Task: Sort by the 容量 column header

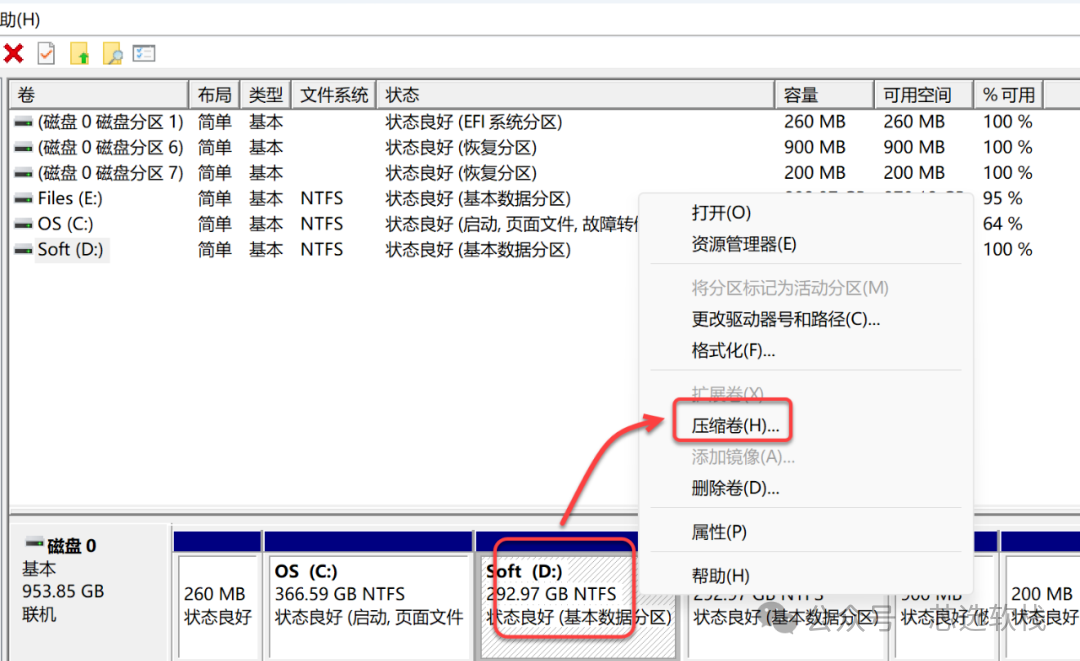Action: coord(824,95)
